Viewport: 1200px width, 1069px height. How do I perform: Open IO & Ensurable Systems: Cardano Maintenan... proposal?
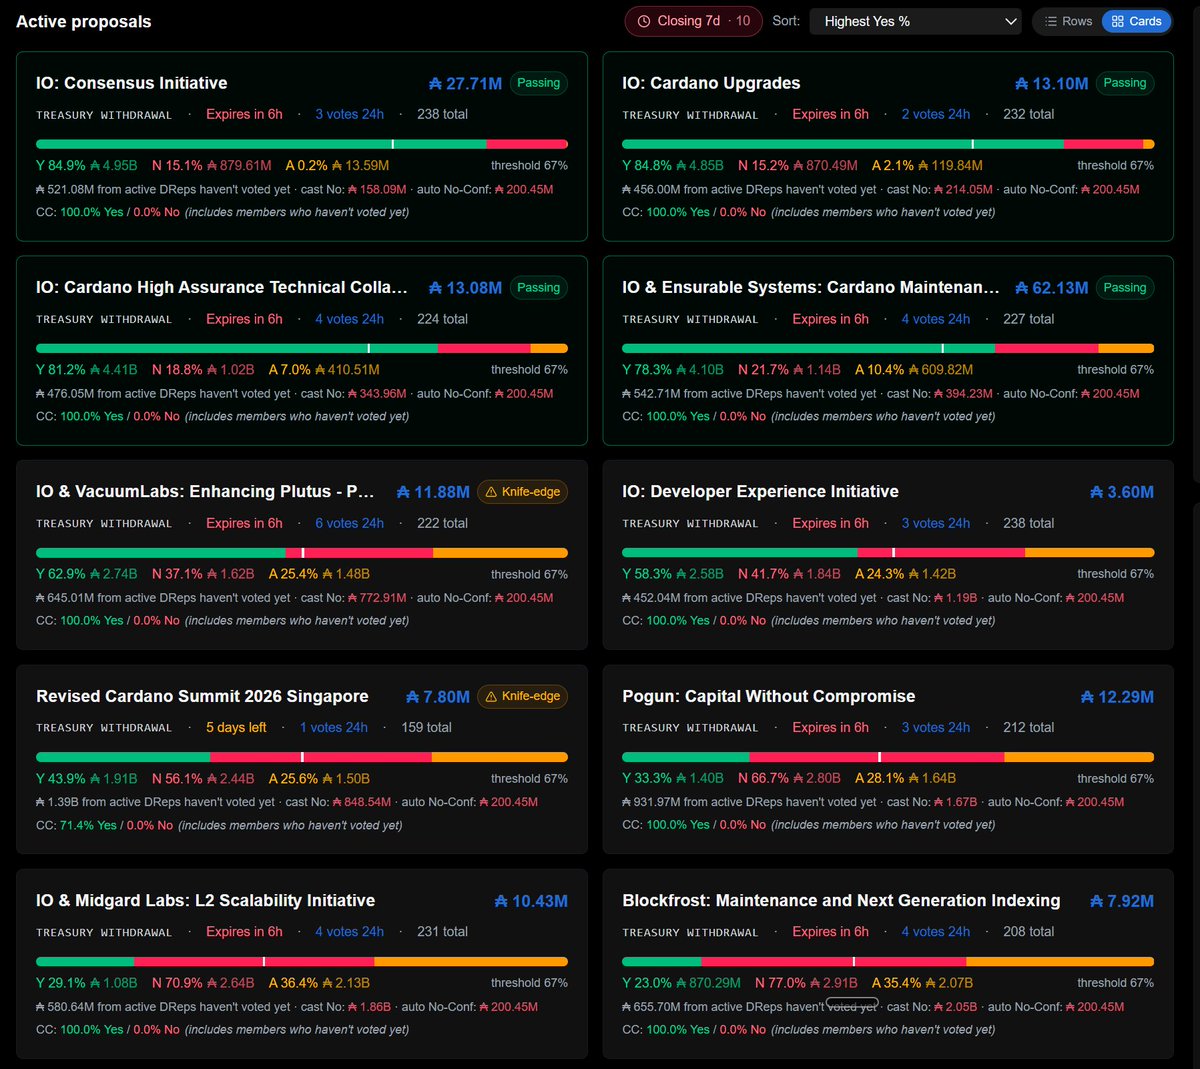(811, 287)
